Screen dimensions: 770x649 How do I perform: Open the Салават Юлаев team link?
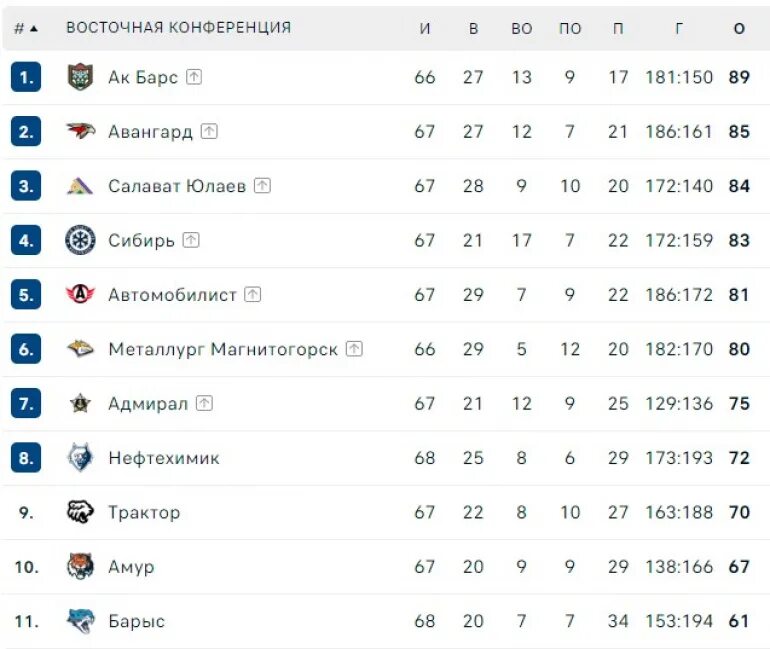(177, 186)
